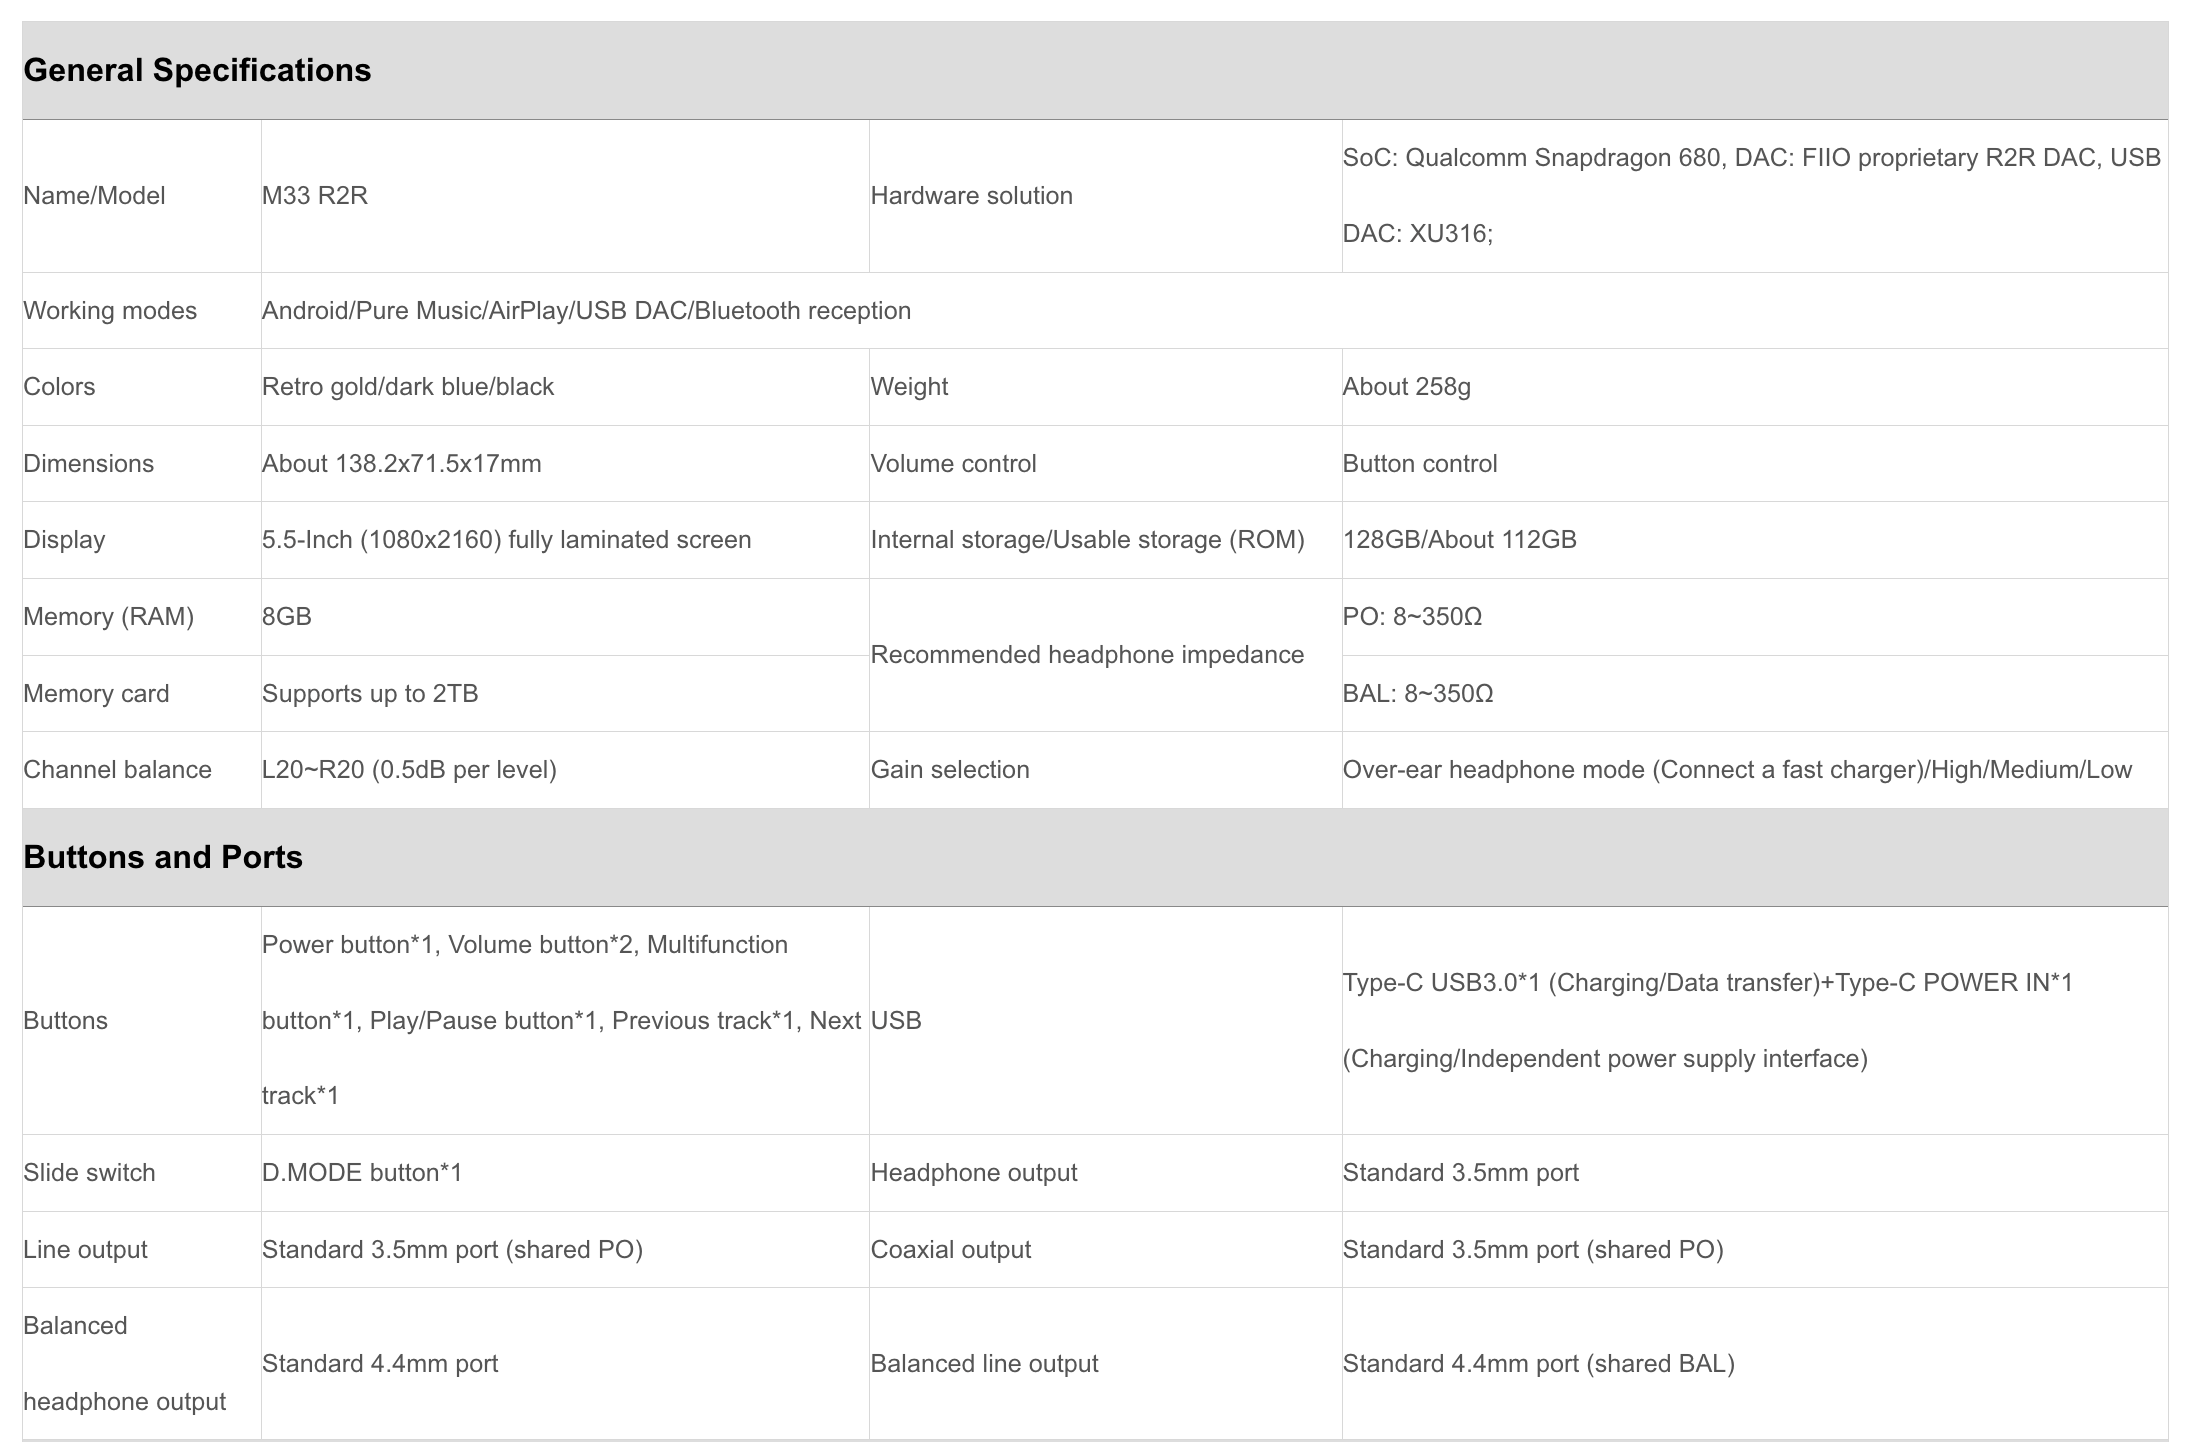Click the General Specifications section heading
2188x1442 pixels.
click(197, 71)
